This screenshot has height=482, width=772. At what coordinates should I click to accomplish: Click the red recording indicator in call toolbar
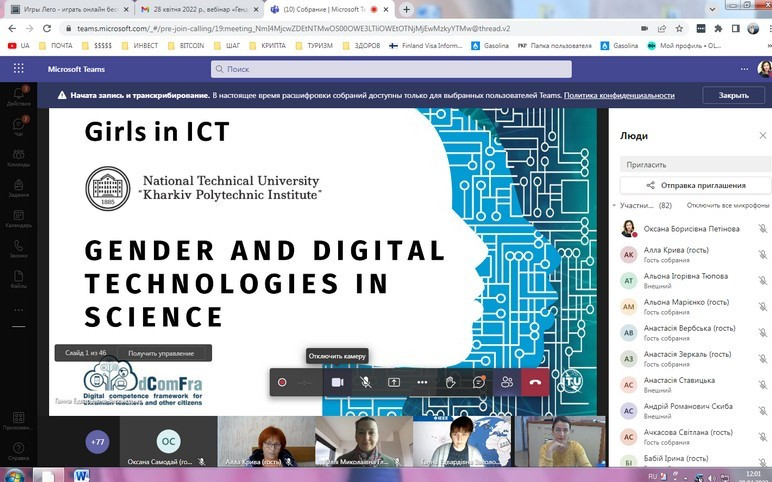click(x=282, y=382)
